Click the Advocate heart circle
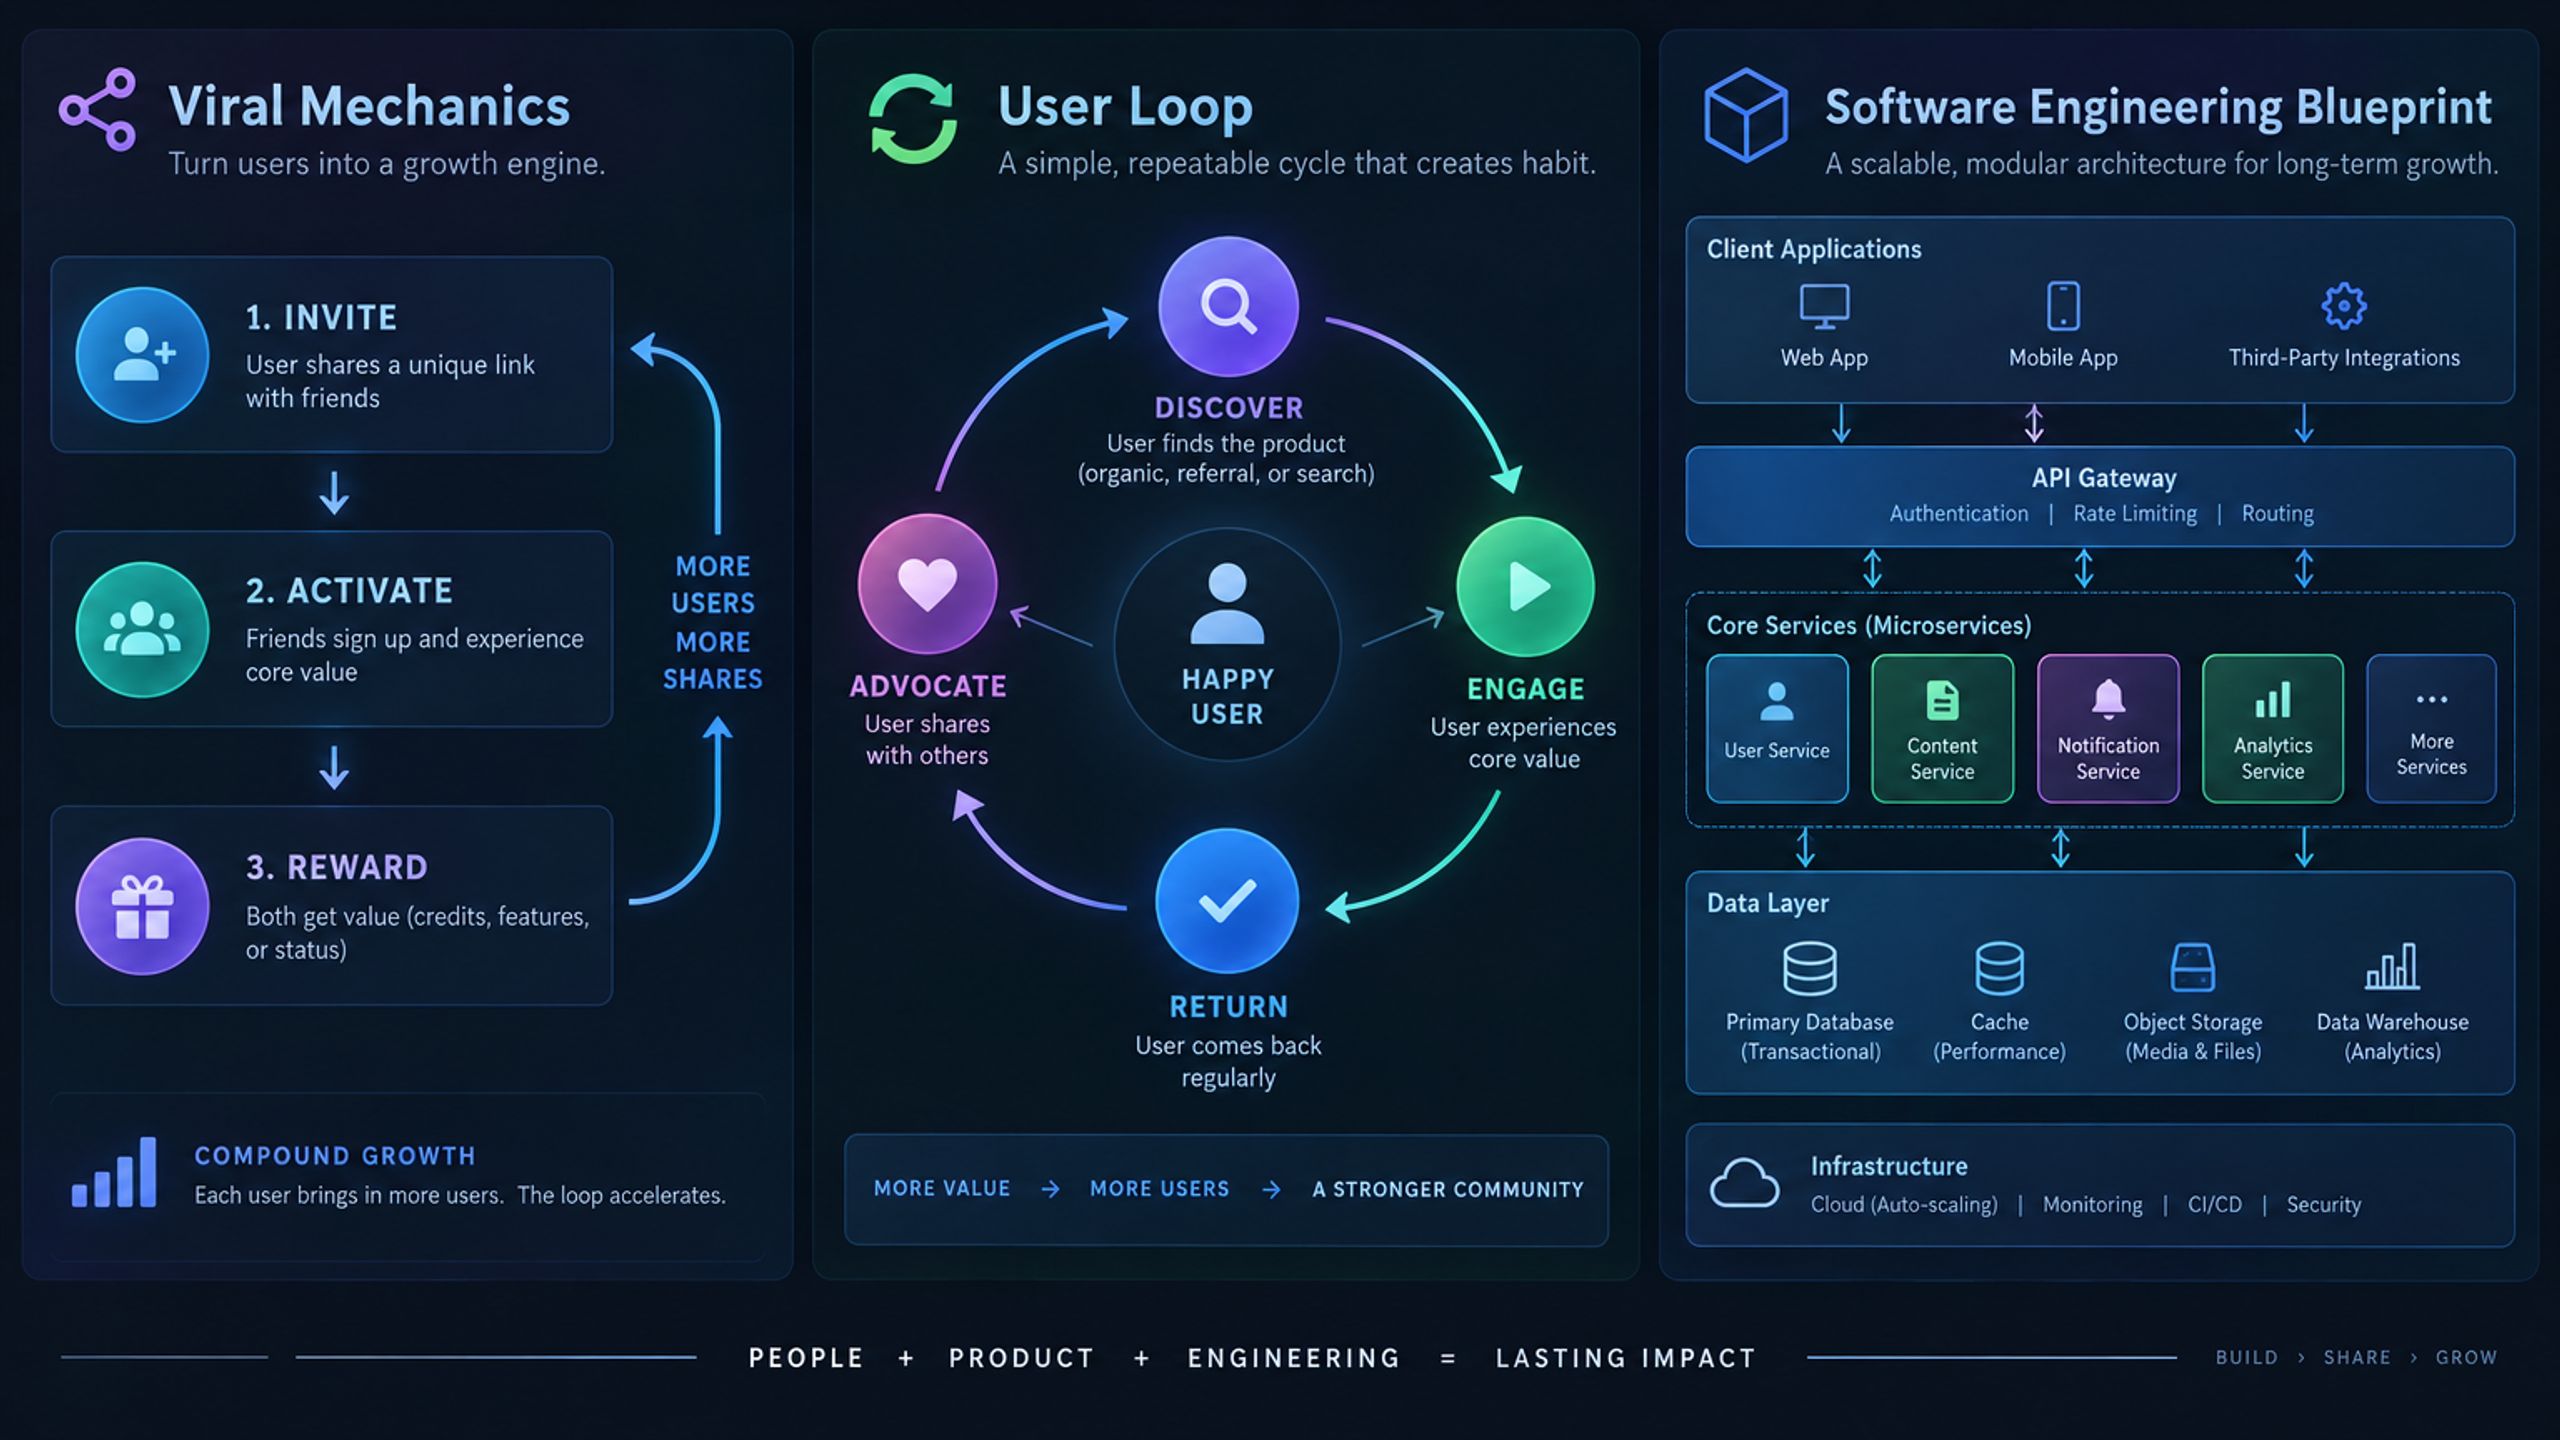This screenshot has height=1440, width=2560. pyautogui.click(x=927, y=584)
